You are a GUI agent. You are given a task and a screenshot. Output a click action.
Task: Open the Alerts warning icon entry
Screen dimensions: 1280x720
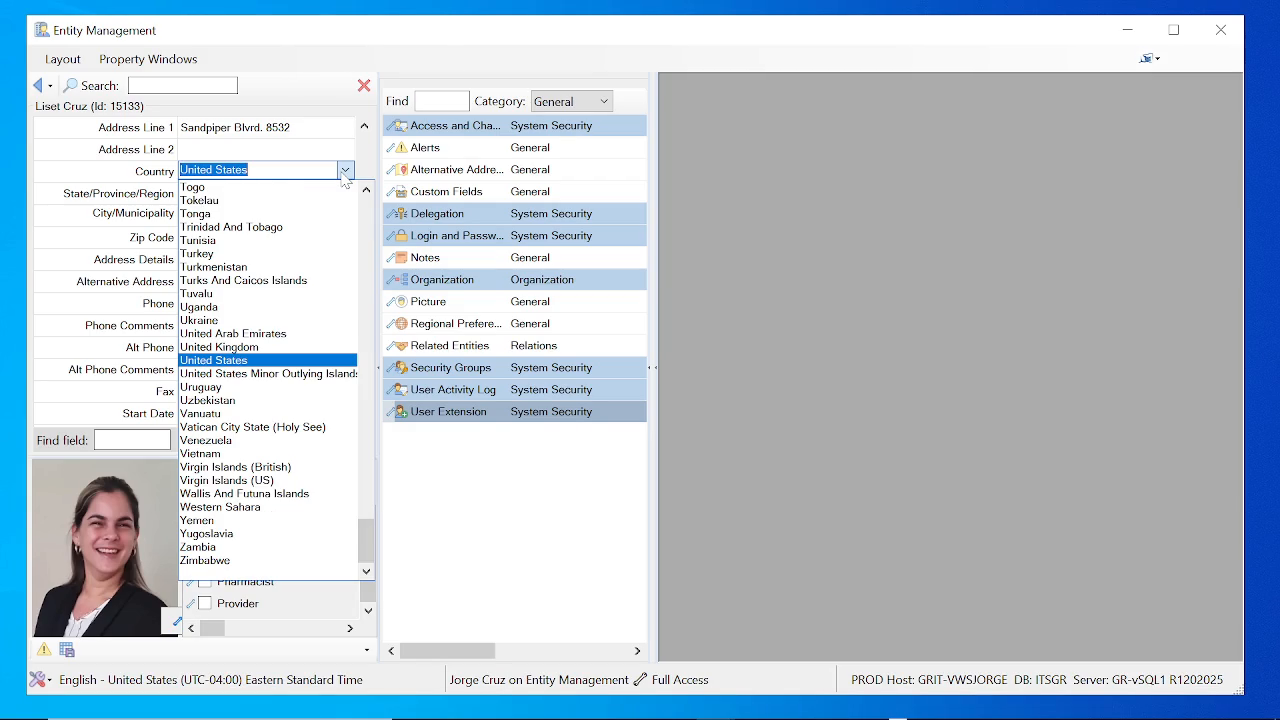coord(400,148)
